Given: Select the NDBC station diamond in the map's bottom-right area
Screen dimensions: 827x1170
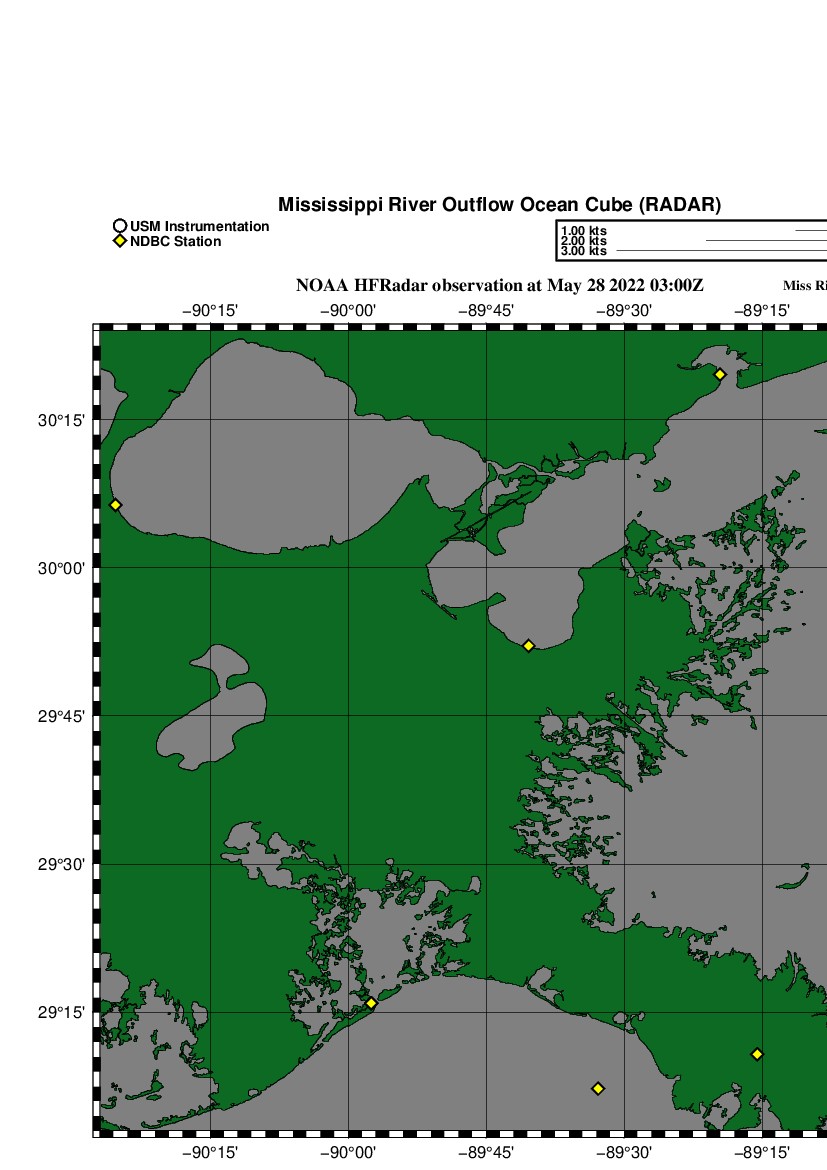Looking at the screenshot, I should pos(757,1054).
